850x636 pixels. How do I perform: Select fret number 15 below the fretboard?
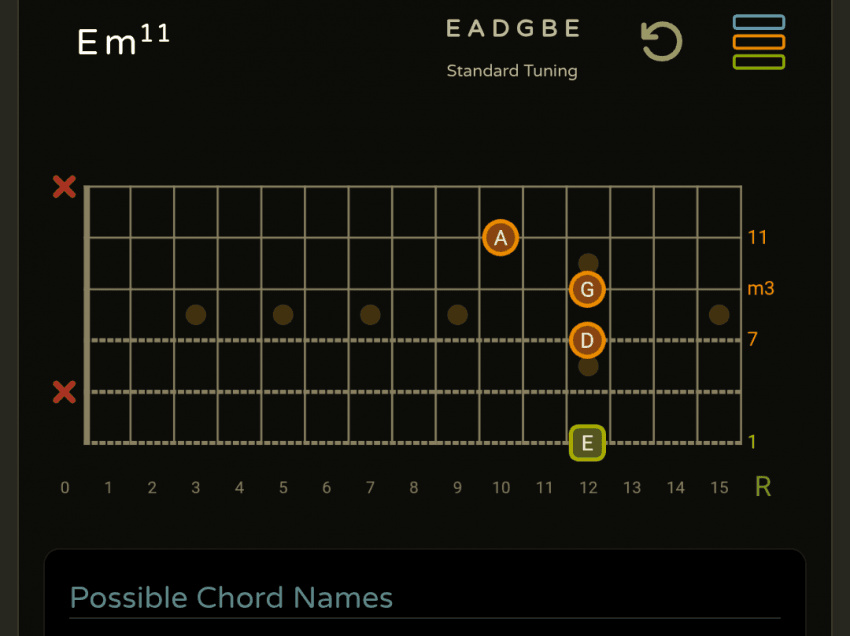719,488
